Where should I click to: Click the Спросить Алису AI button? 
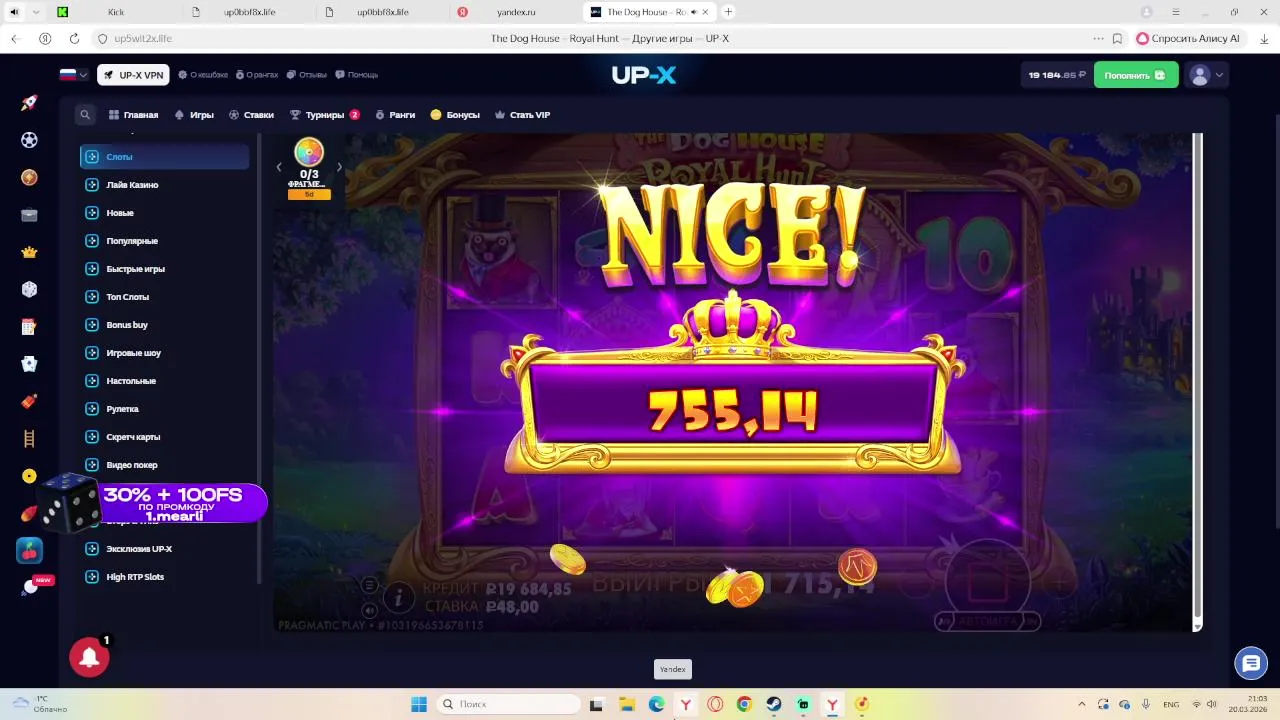[1188, 38]
